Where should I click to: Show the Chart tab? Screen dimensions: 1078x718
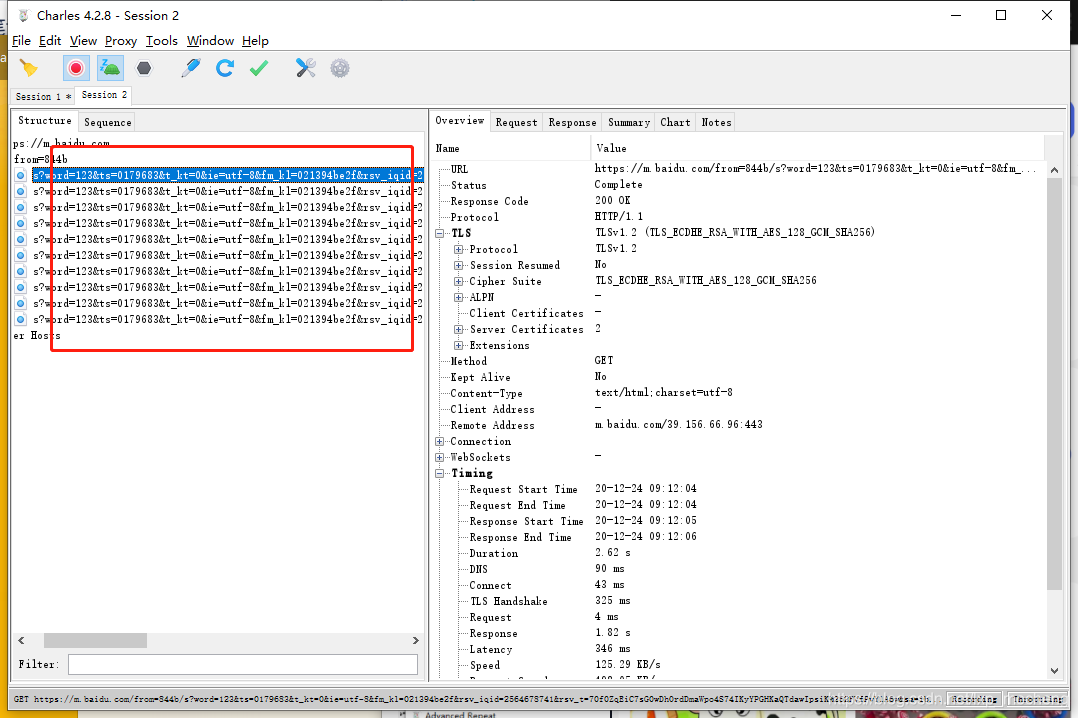tap(675, 122)
